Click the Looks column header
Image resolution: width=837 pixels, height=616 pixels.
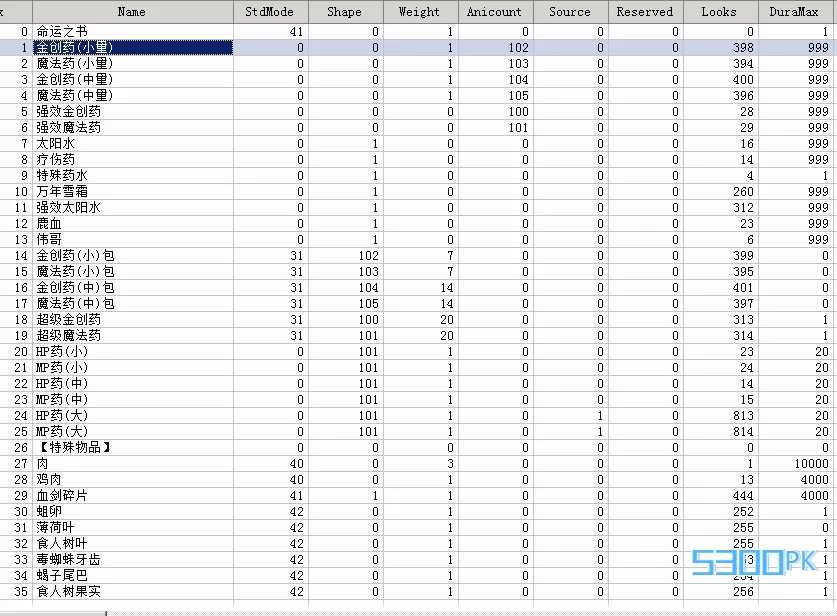[x=720, y=12]
